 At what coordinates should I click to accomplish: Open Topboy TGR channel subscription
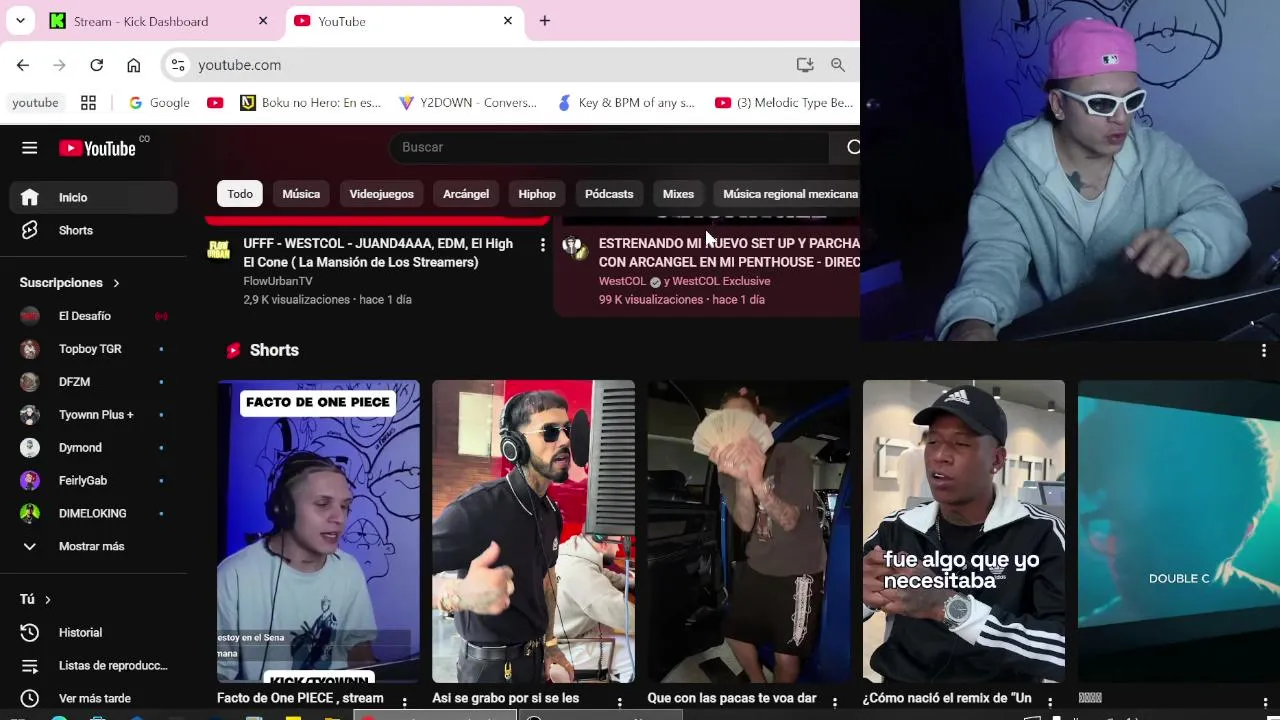(94, 349)
